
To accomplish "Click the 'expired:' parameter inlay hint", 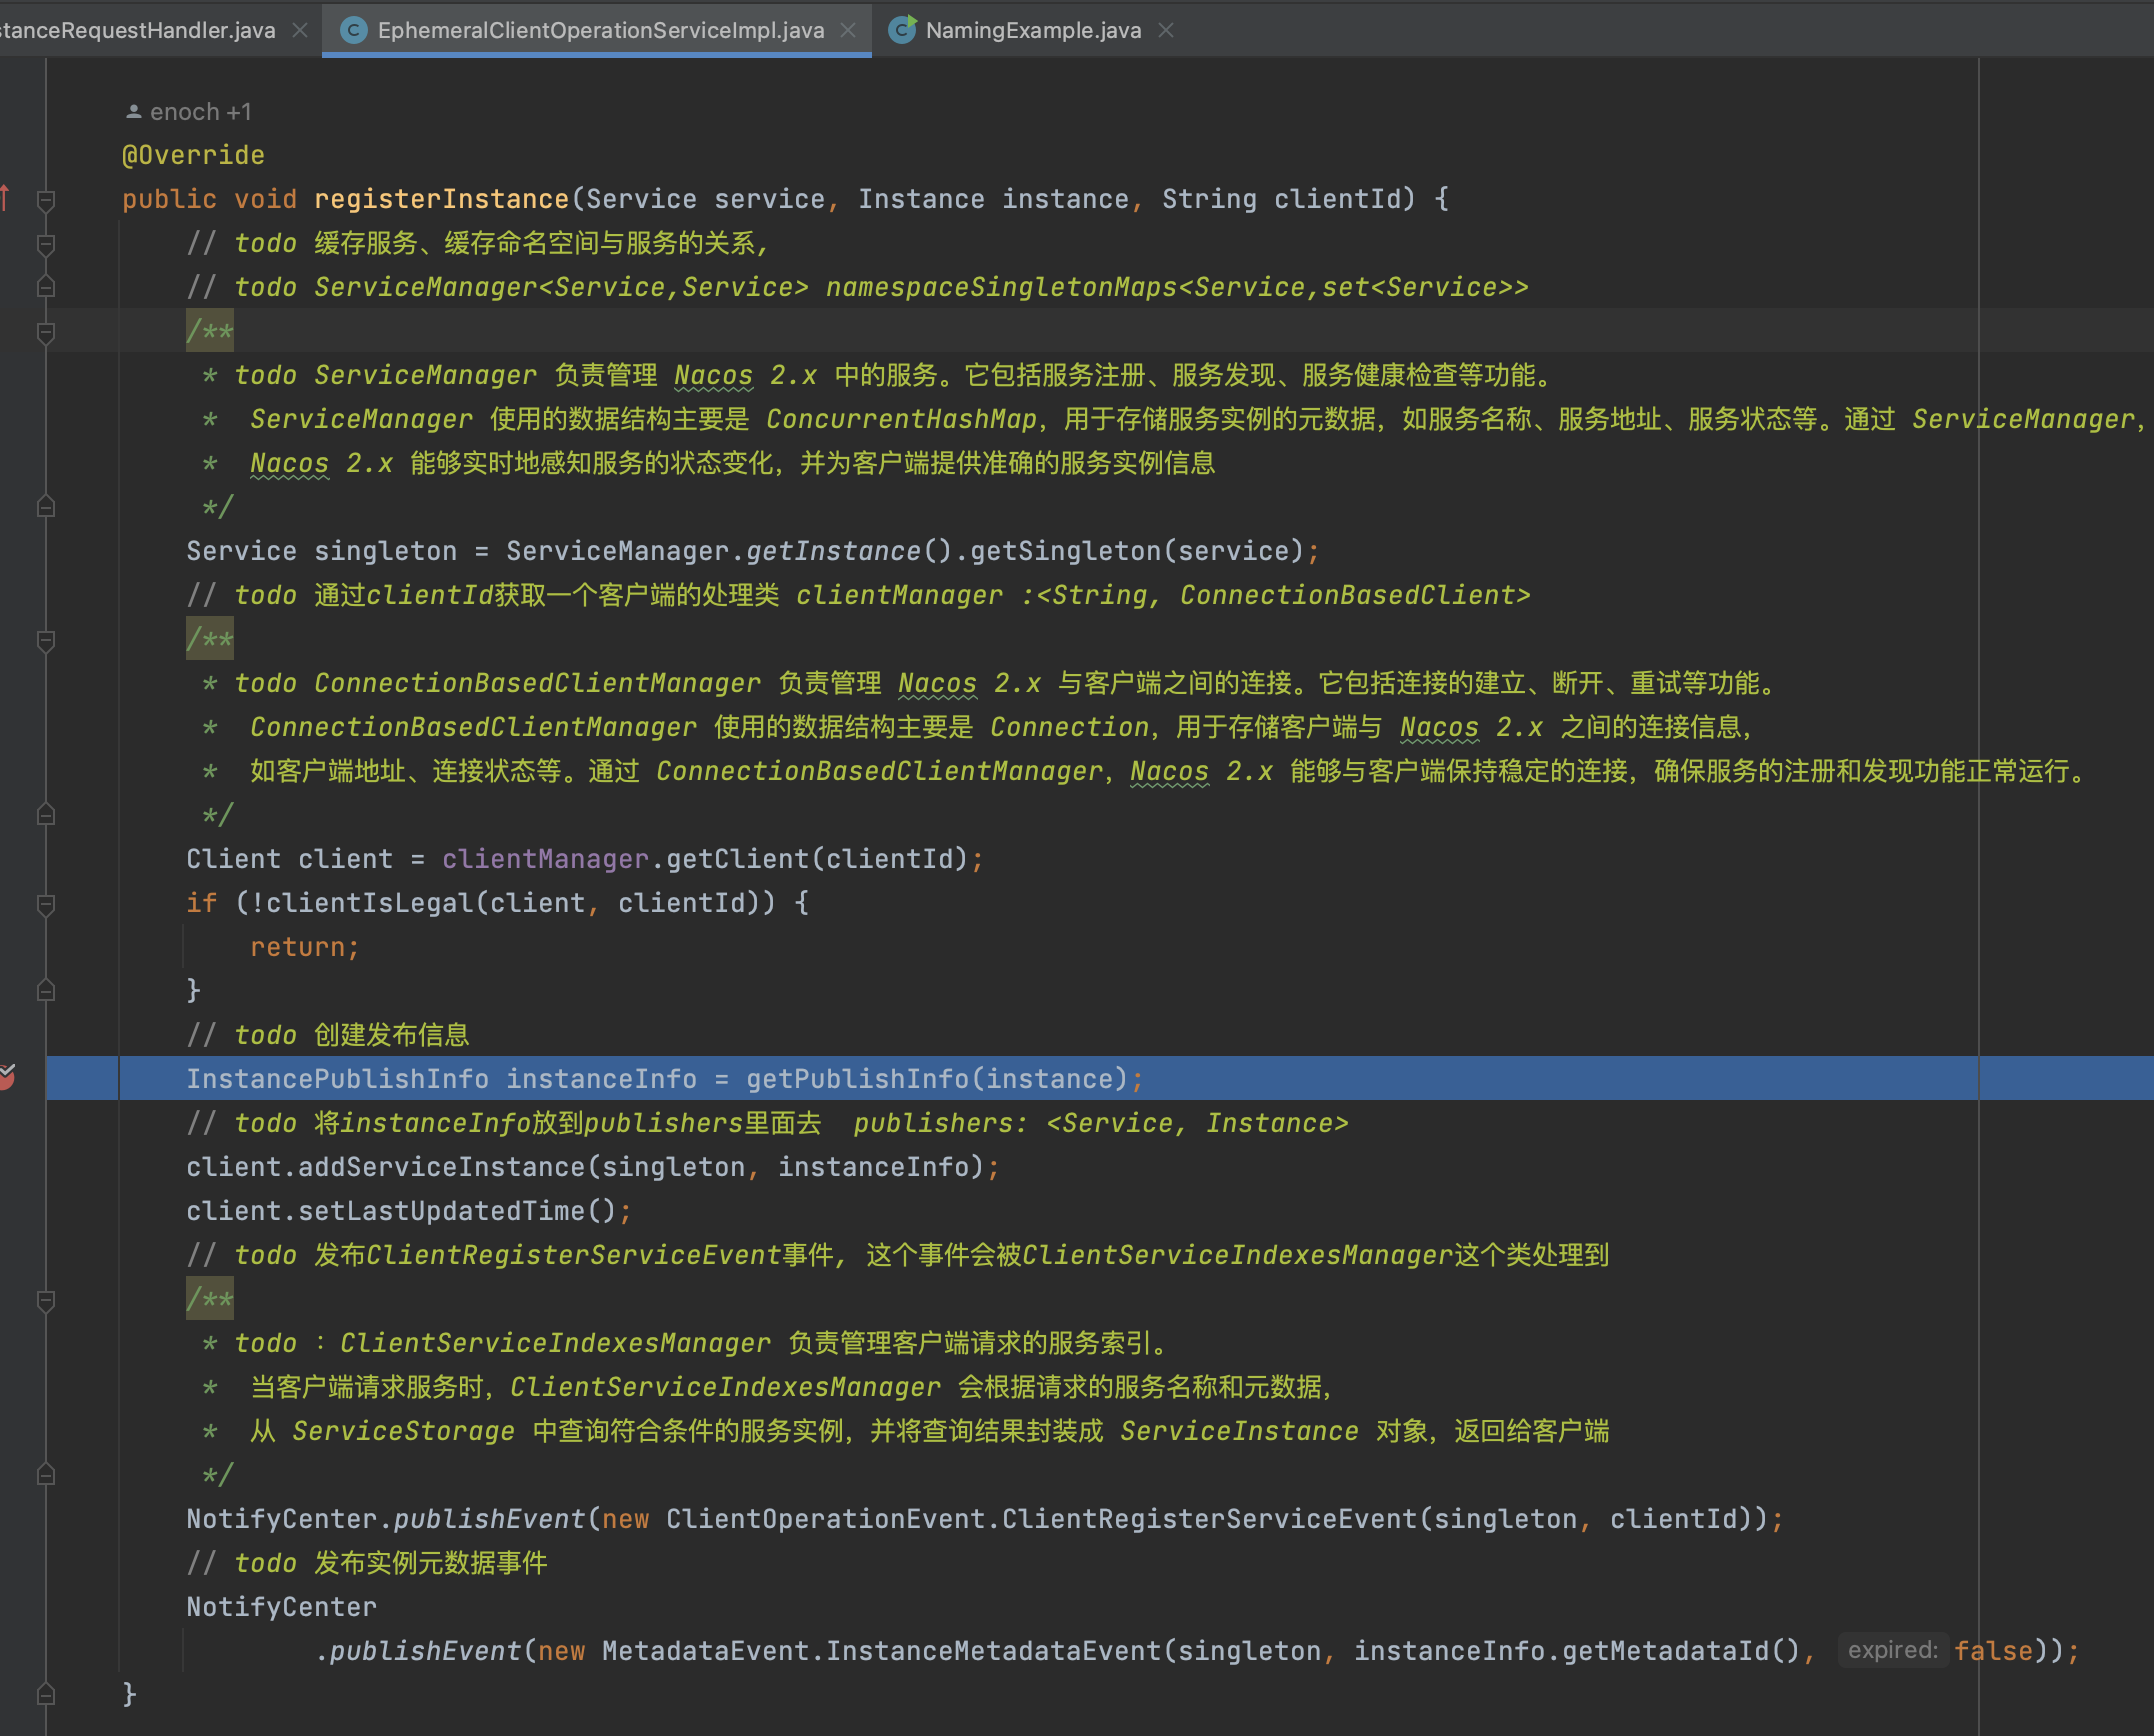I will point(1892,1650).
